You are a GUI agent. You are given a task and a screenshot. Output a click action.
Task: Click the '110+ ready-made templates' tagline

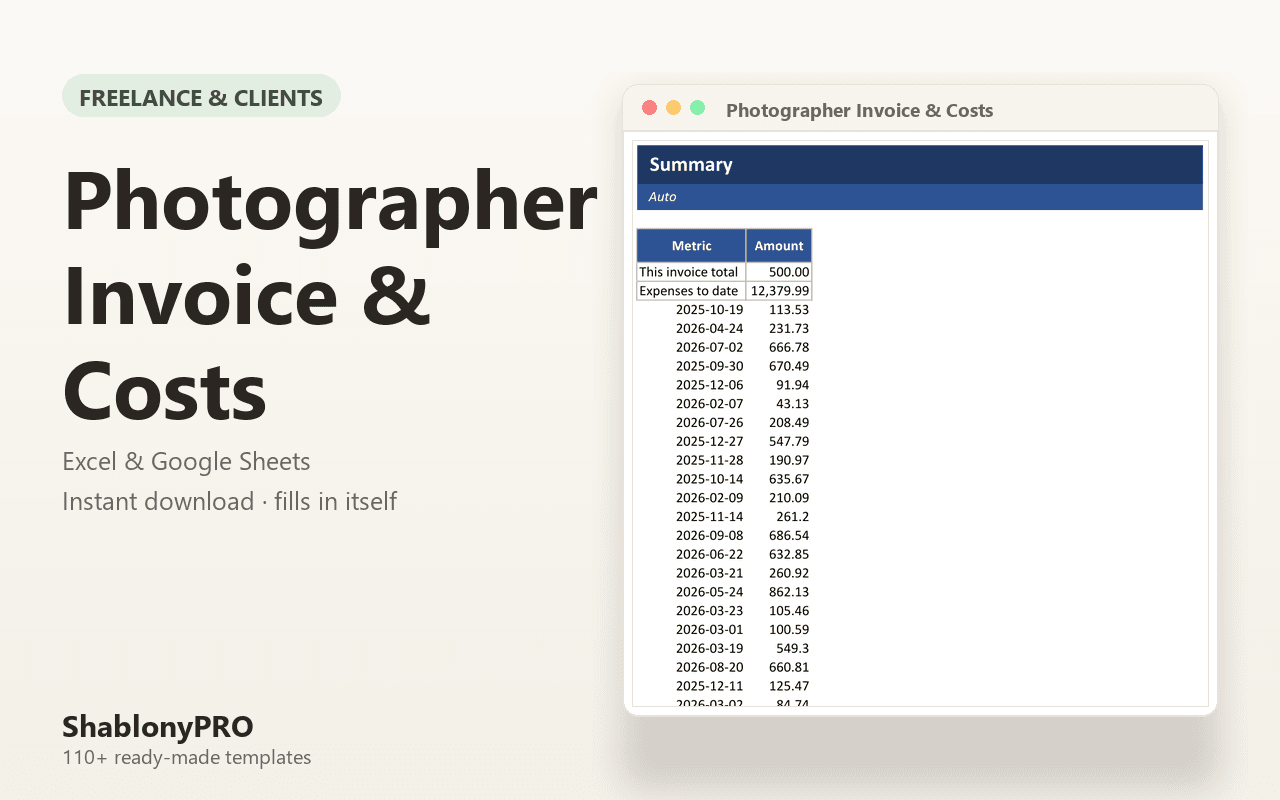[187, 758]
